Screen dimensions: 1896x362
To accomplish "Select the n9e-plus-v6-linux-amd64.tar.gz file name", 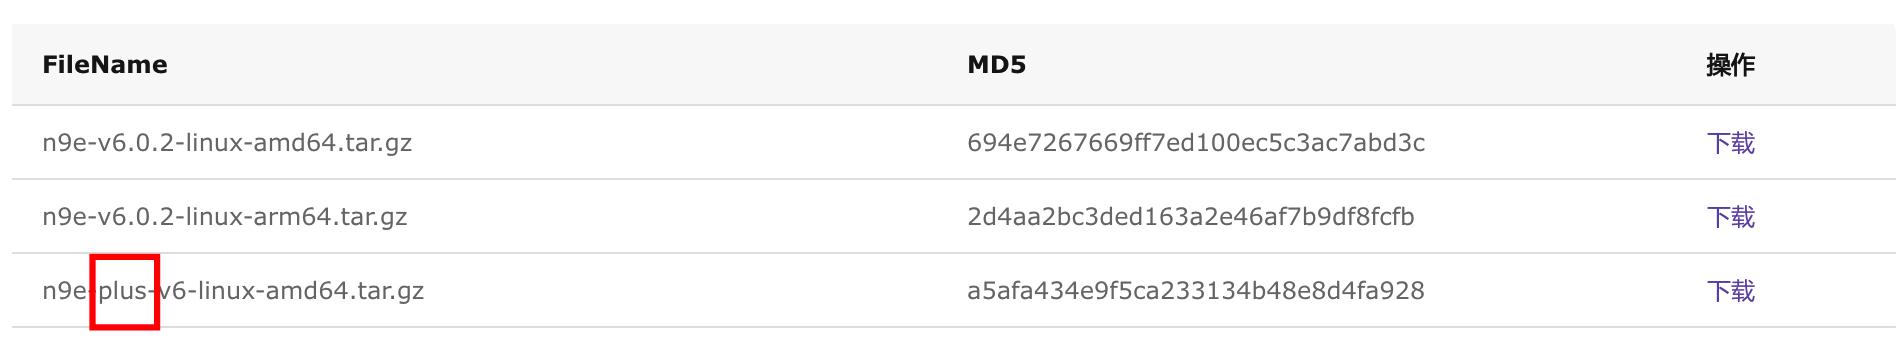I will pos(233,291).
